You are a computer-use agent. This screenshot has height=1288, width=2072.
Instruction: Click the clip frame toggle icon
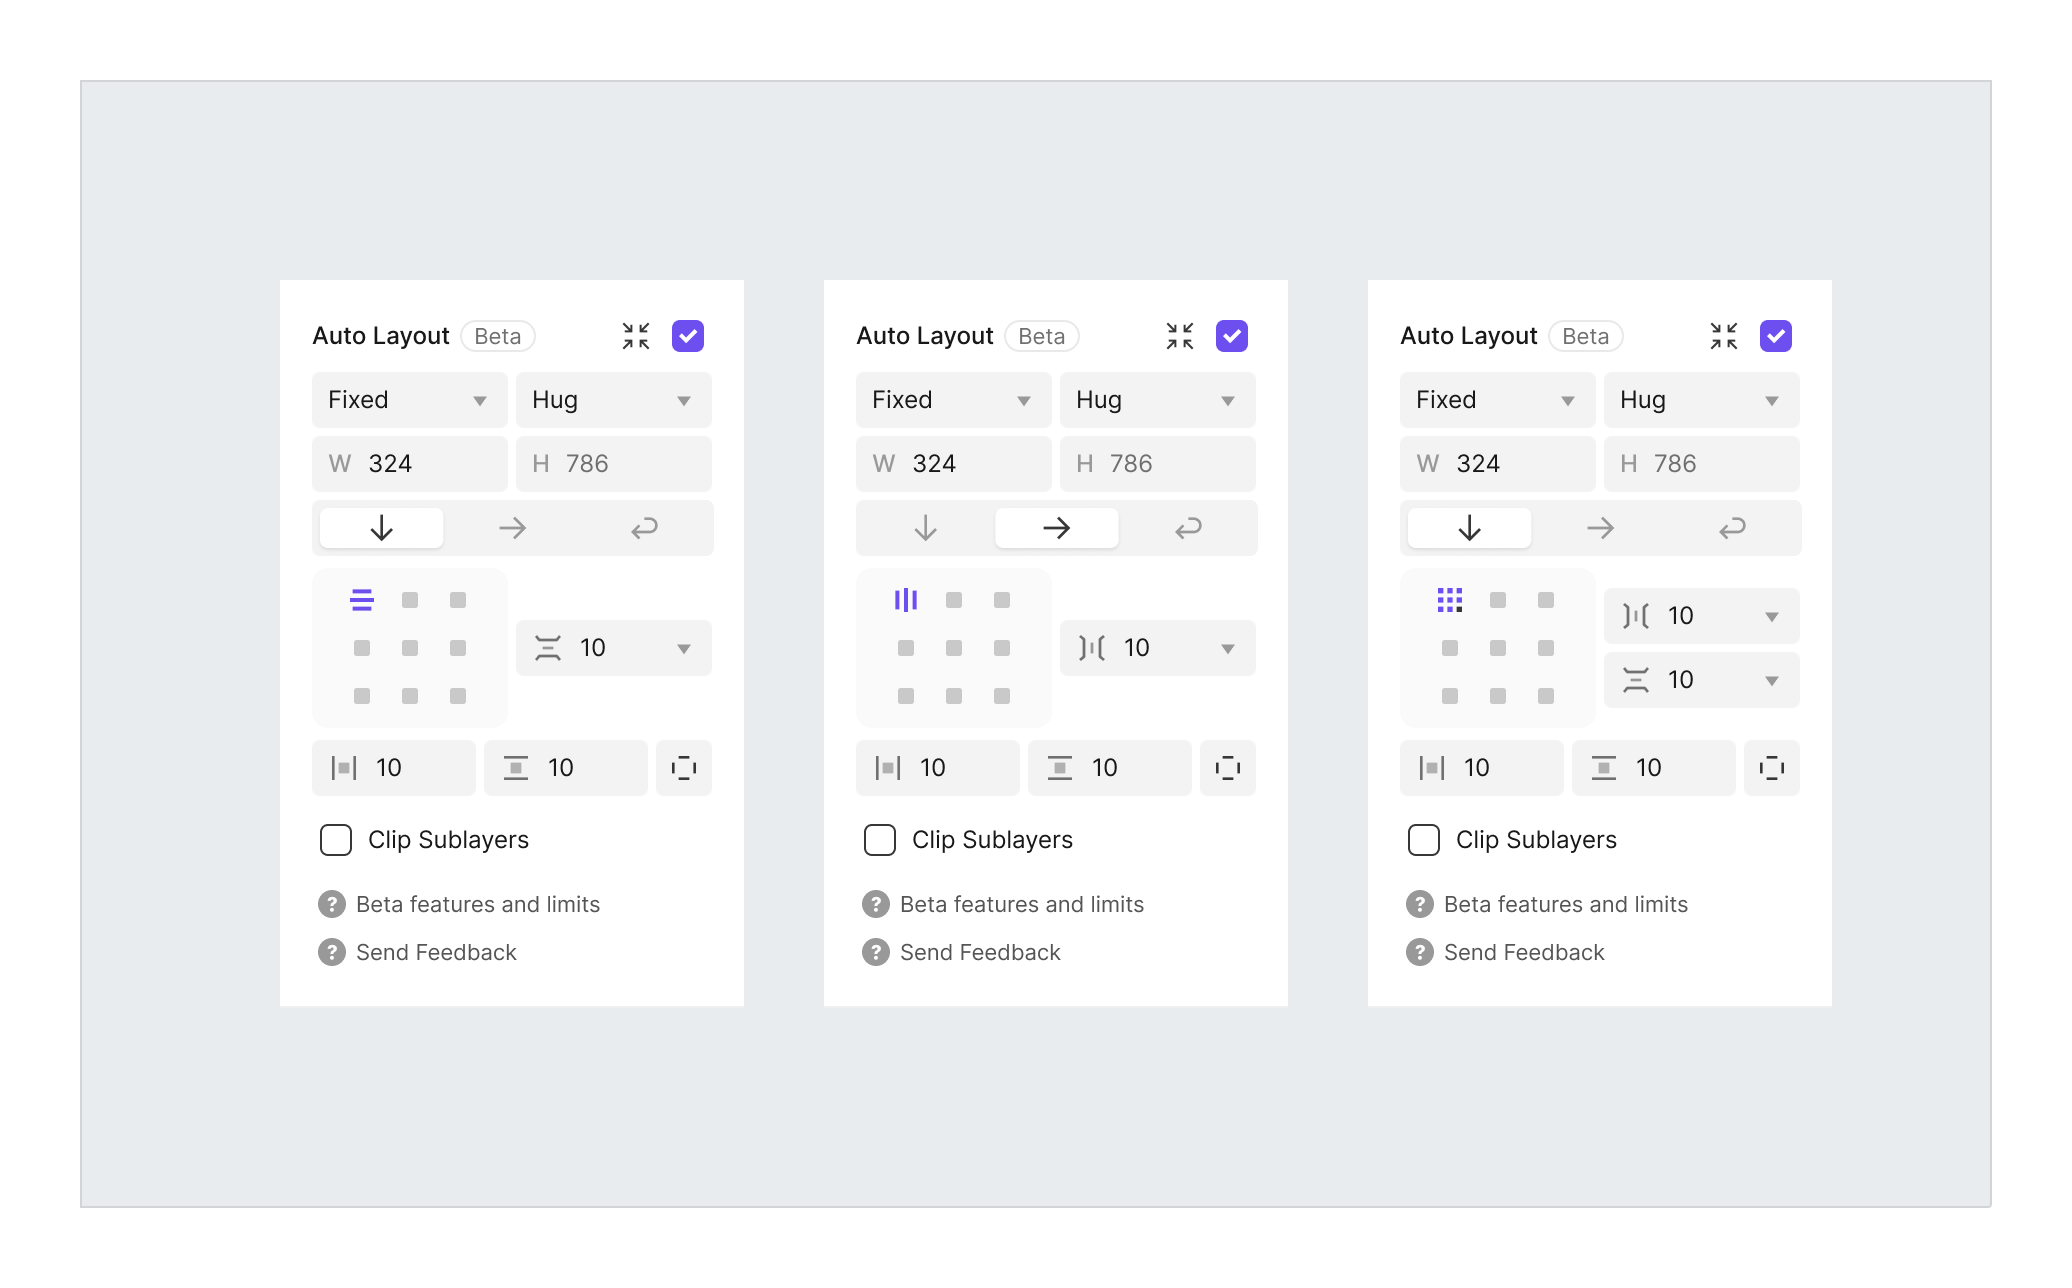[682, 769]
